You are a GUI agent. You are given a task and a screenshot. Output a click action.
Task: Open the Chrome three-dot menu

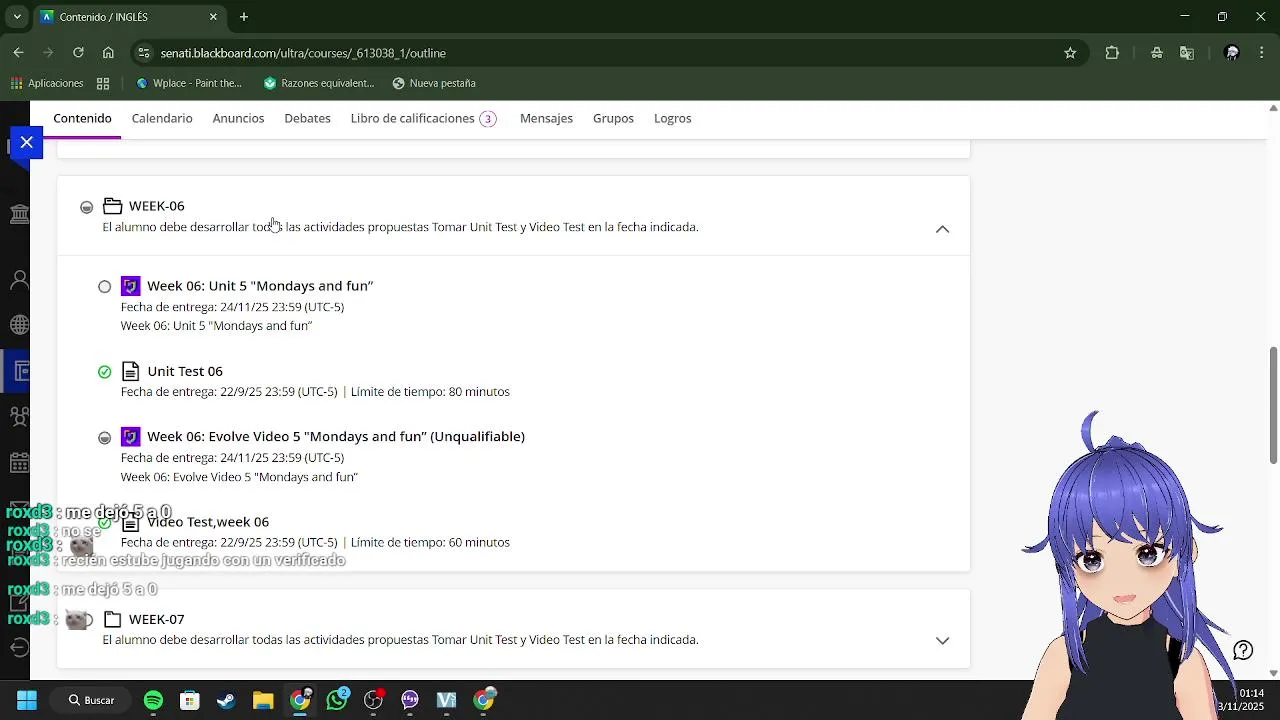click(x=1262, y=53)
